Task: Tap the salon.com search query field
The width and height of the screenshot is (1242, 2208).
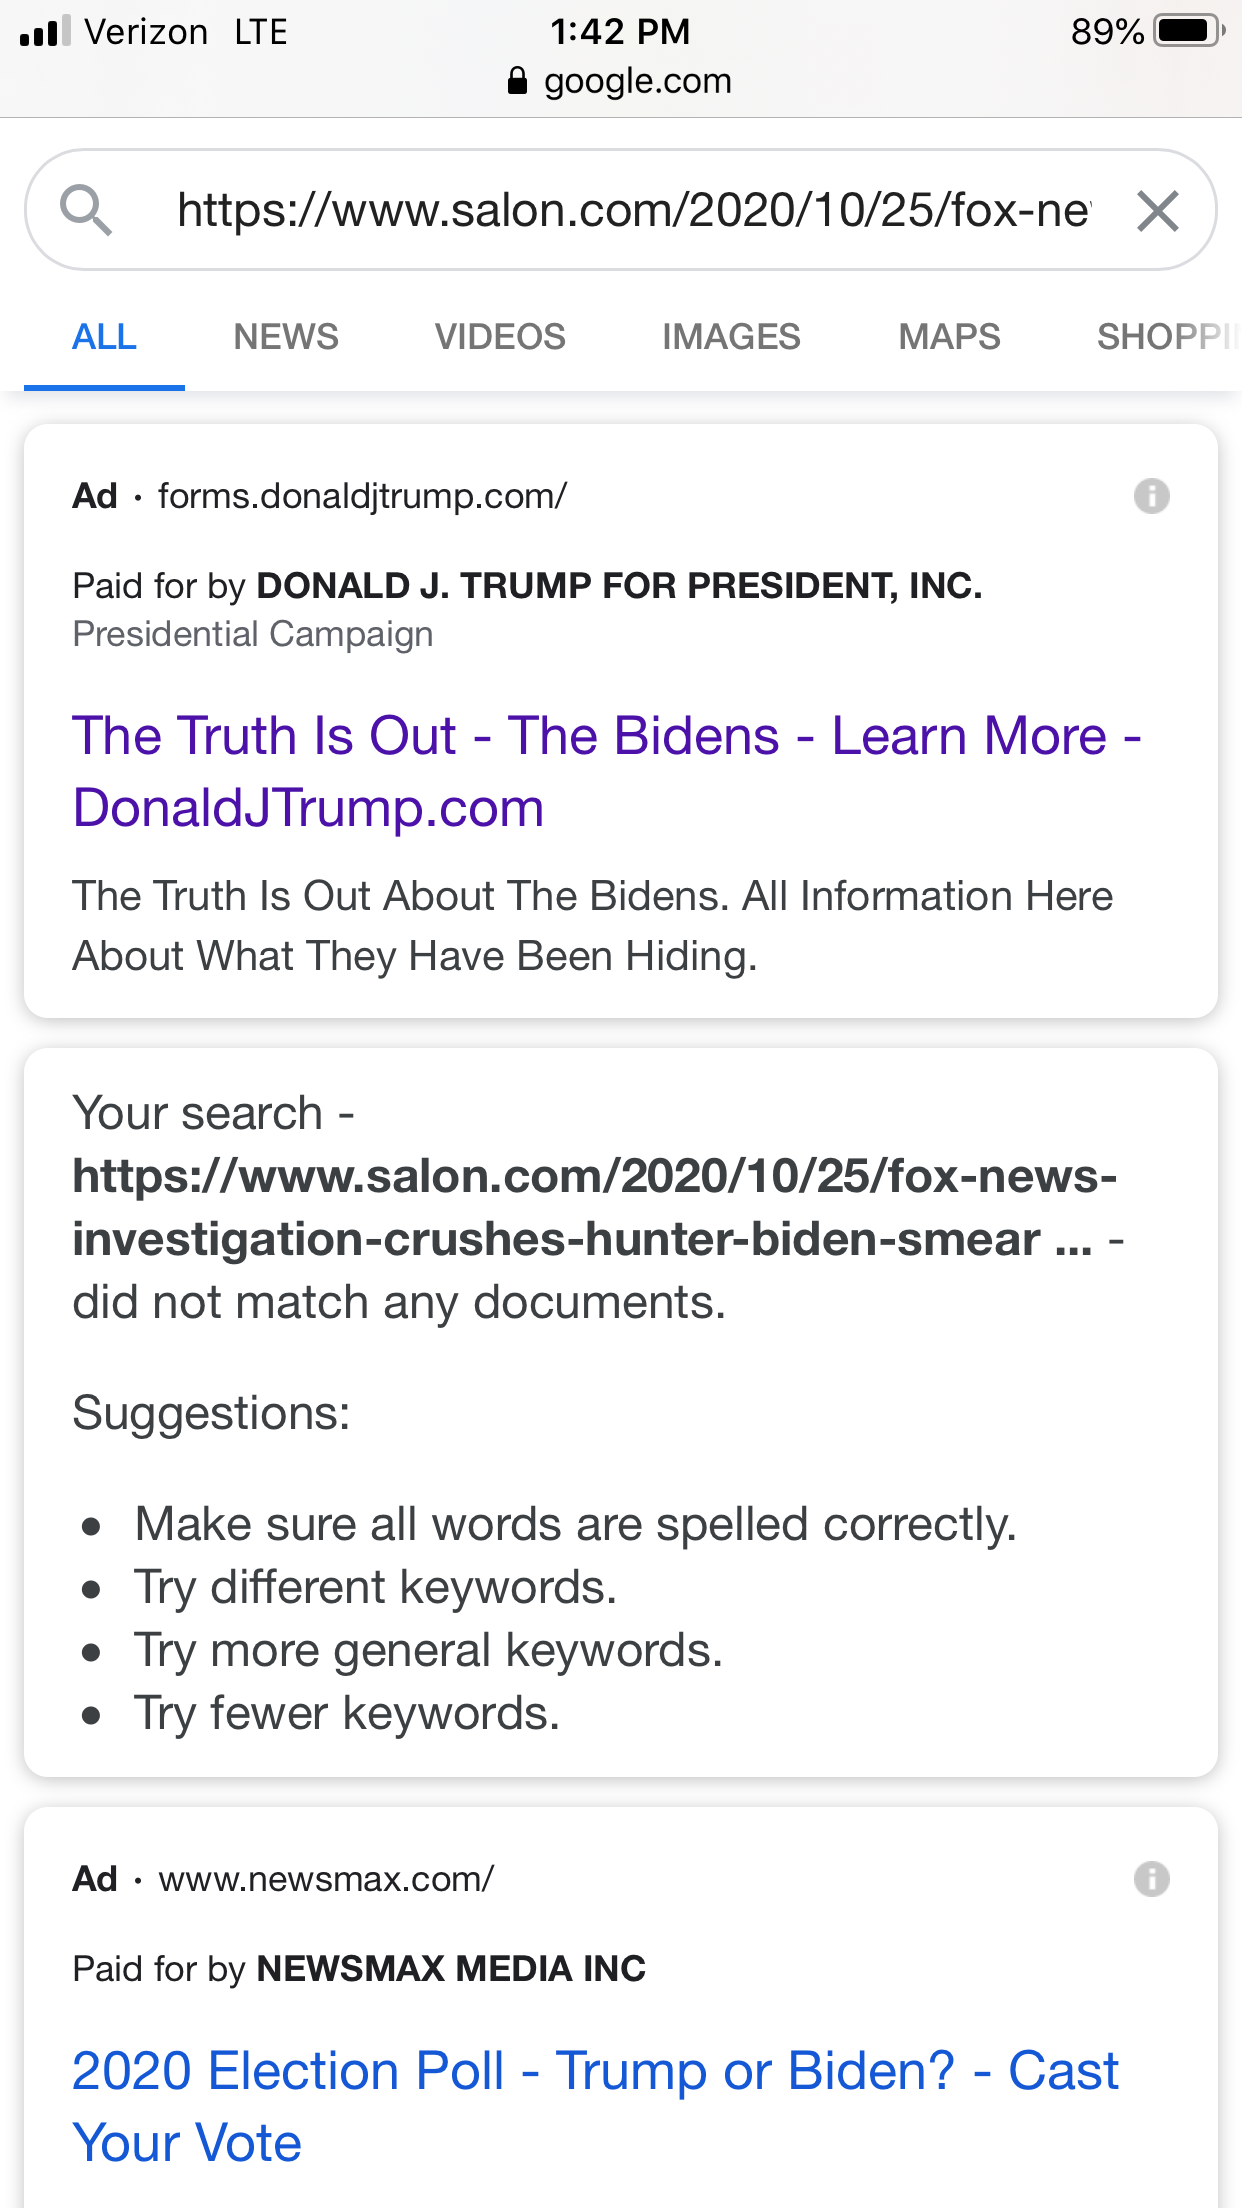Action: coord(632,211)
